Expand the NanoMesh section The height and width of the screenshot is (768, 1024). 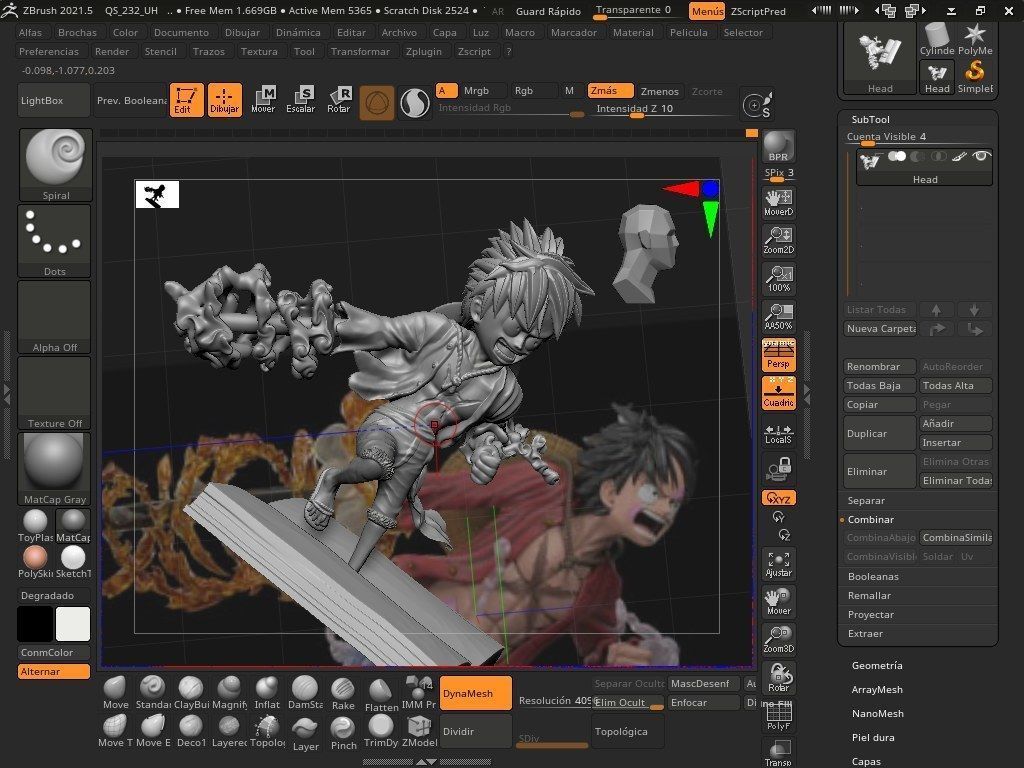877,714
